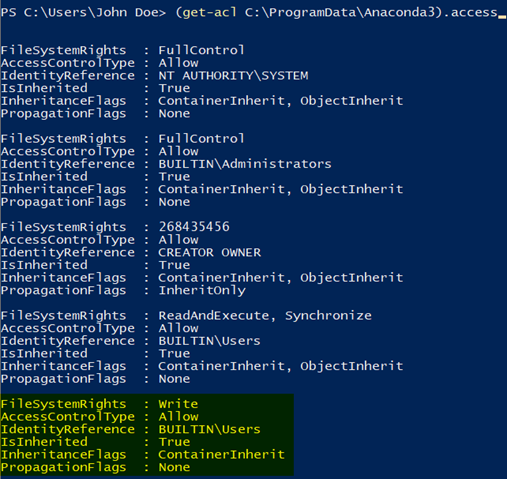Click the InheritOnly propagation flag value

(202, 290)
